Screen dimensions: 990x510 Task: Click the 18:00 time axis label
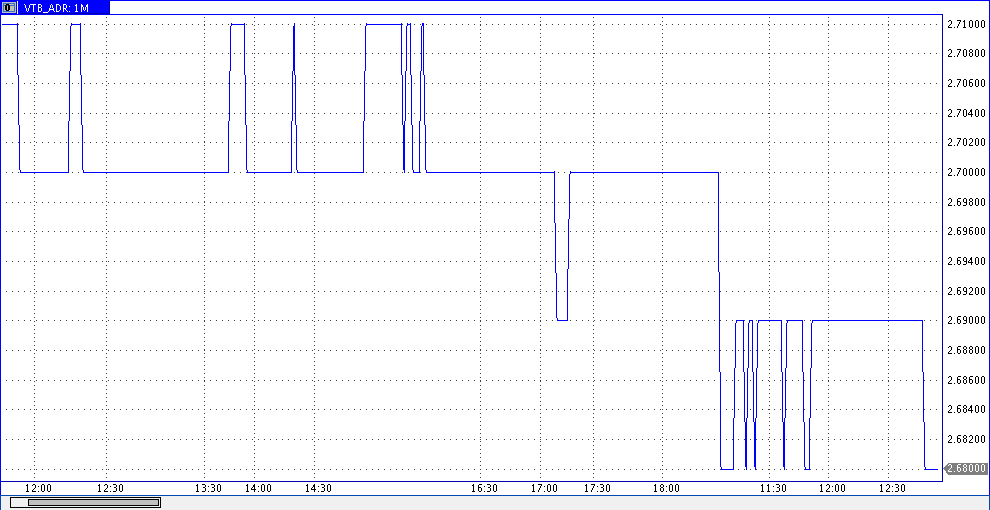point(666,489)
